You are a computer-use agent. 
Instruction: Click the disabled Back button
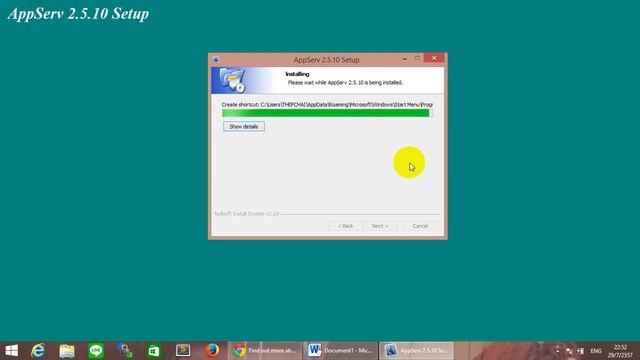pos(345,226)
